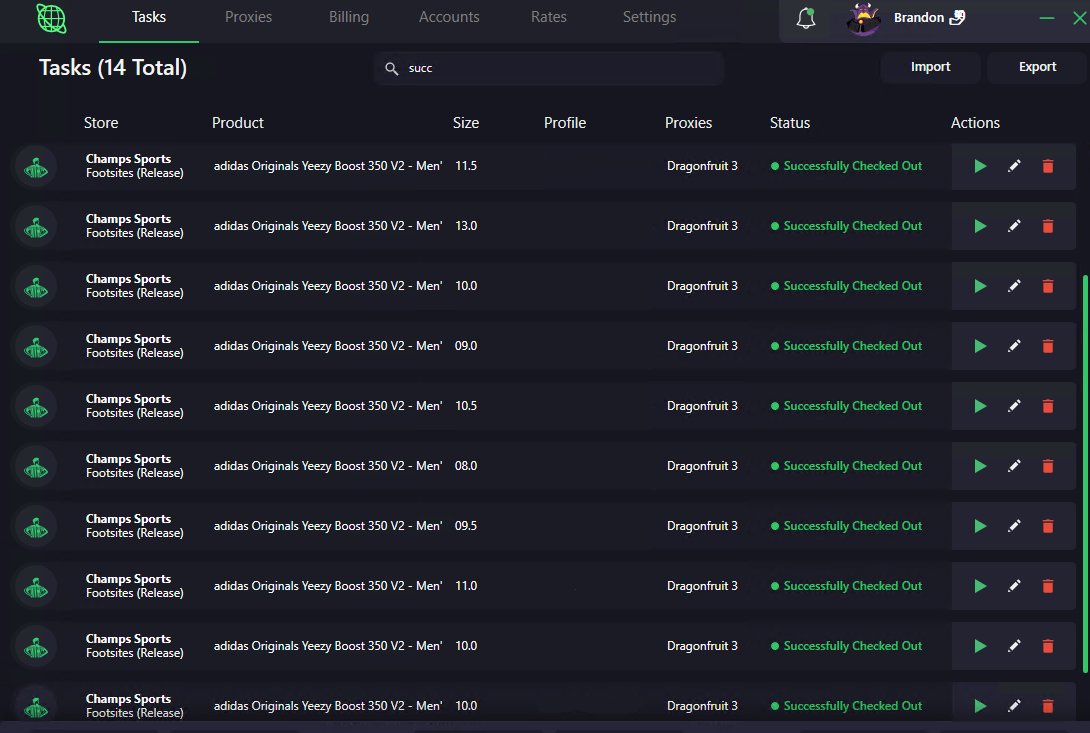Image resolution: width=1090 pixels, height=733 pixels.
Task: Click the size value 09.5 cell
Action: click(466, 526)
